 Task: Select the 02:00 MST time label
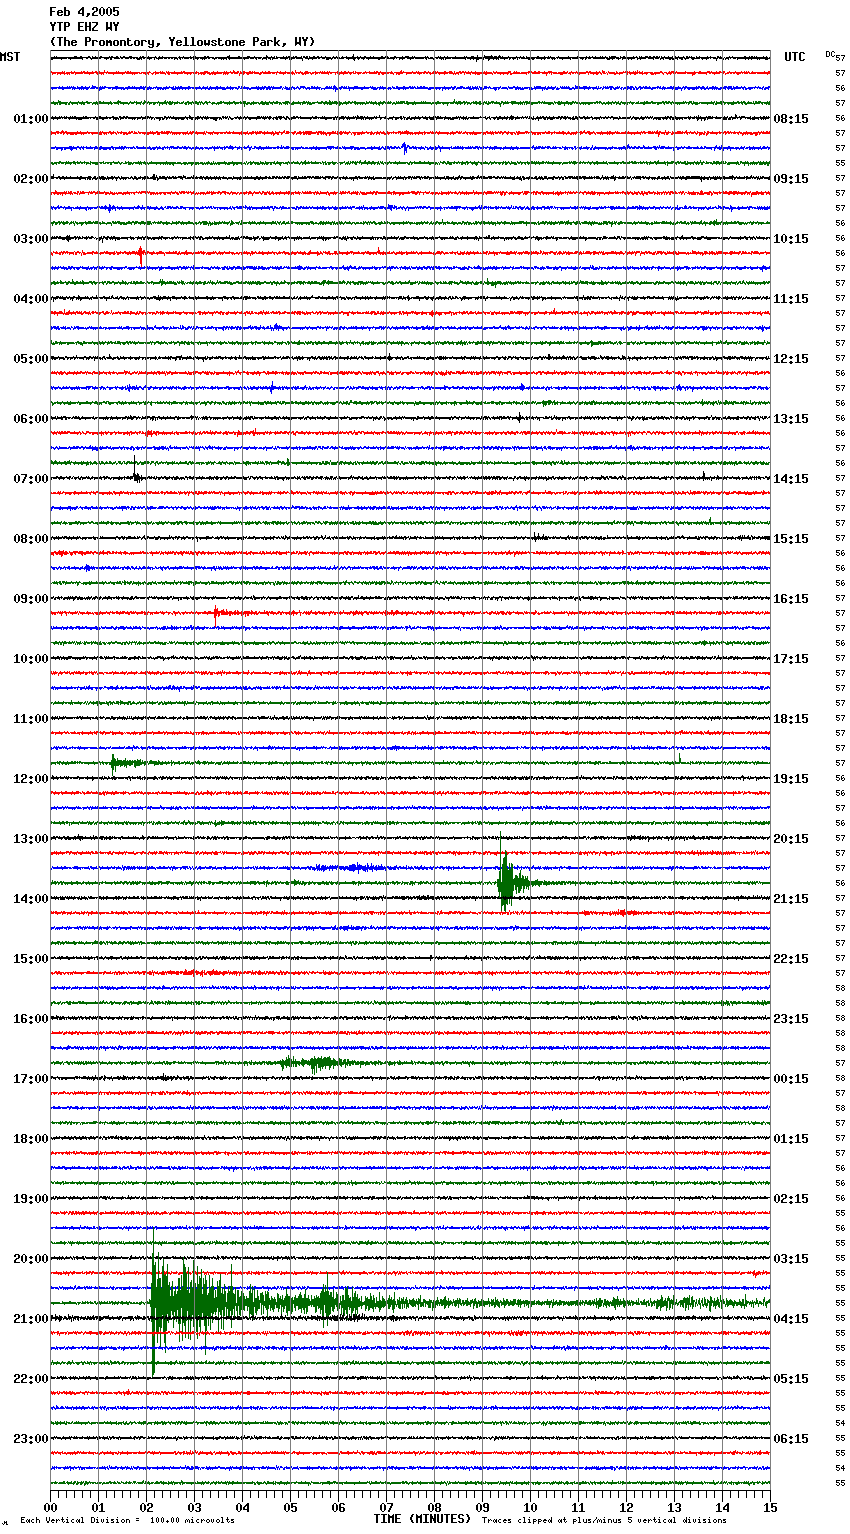pos(30,179)
